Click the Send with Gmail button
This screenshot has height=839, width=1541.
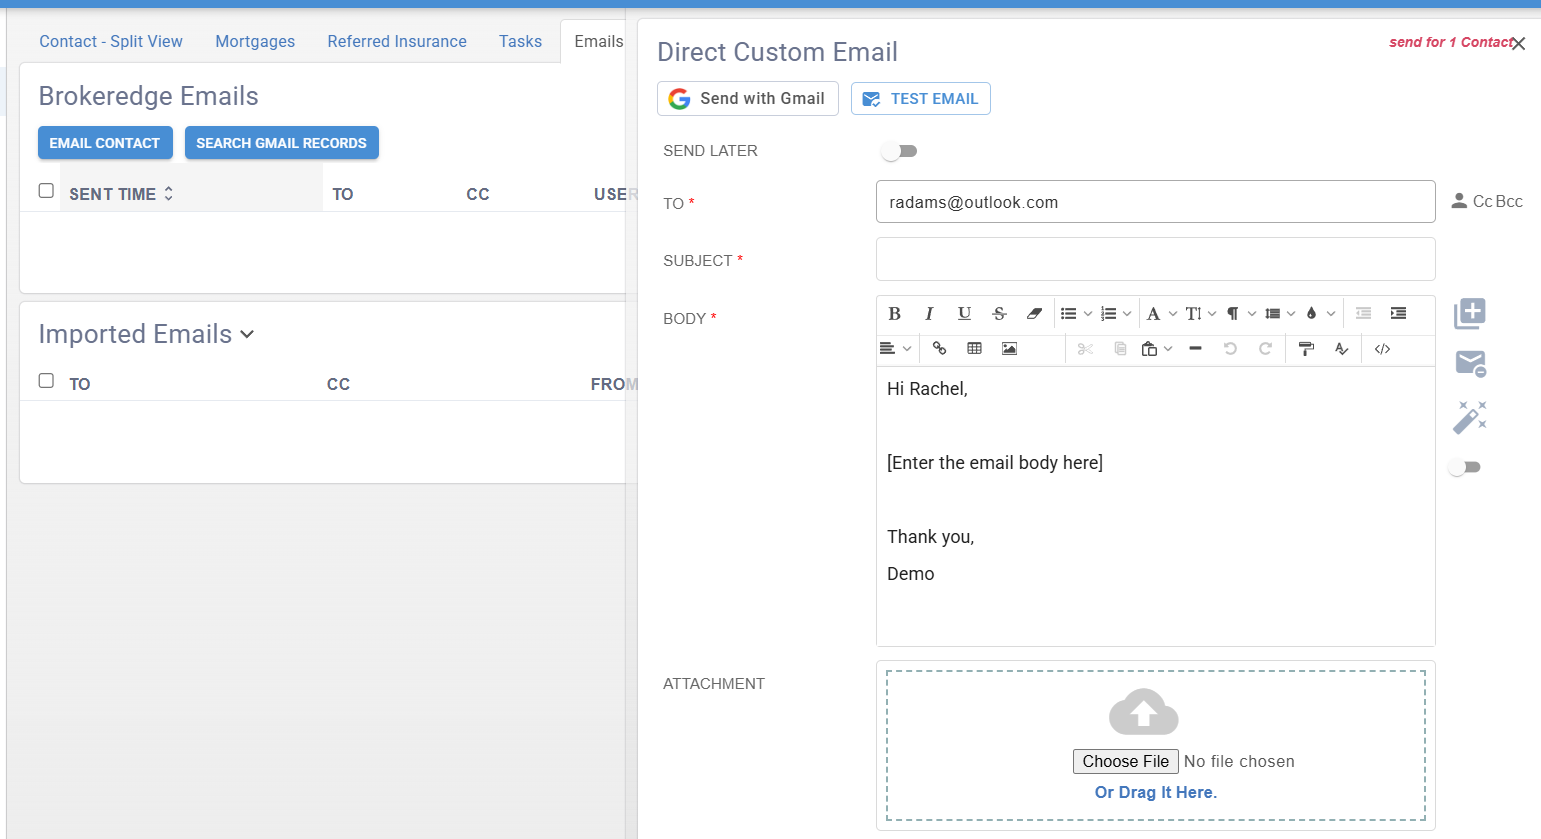pyautogui.click(x=747, y=98)
